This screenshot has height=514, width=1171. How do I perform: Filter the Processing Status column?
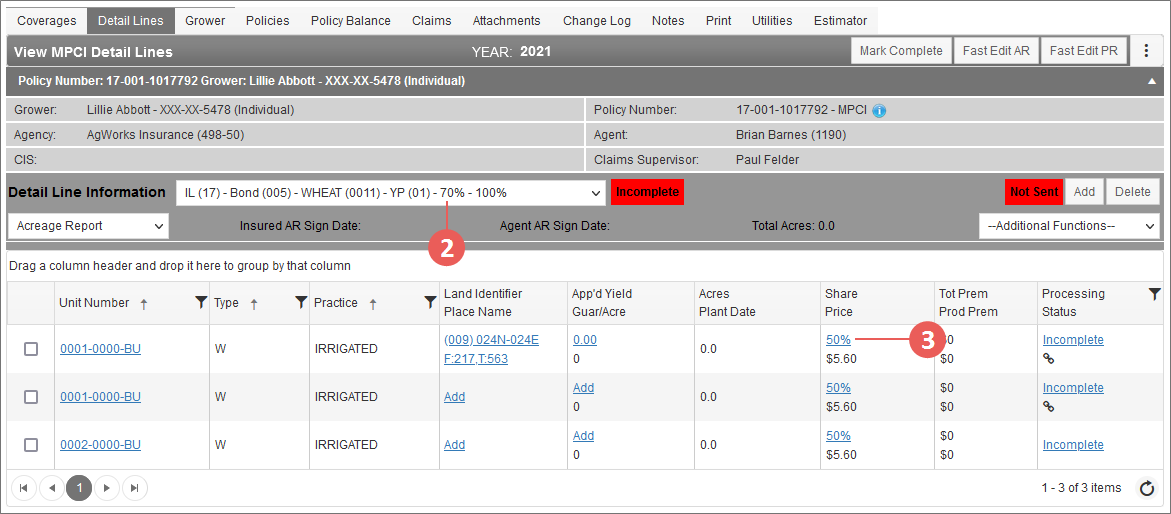click(1154, 294)
